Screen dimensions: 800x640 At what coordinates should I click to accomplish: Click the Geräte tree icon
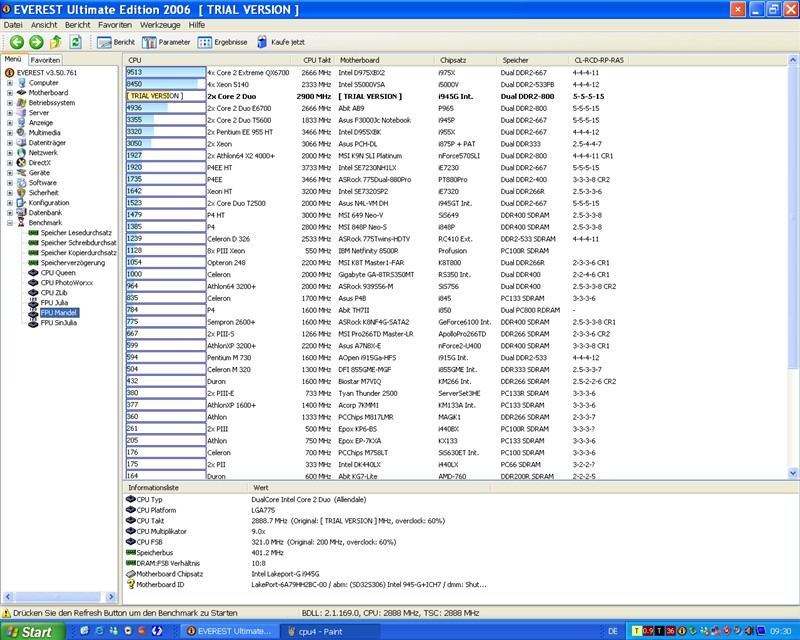coord(21,173)
